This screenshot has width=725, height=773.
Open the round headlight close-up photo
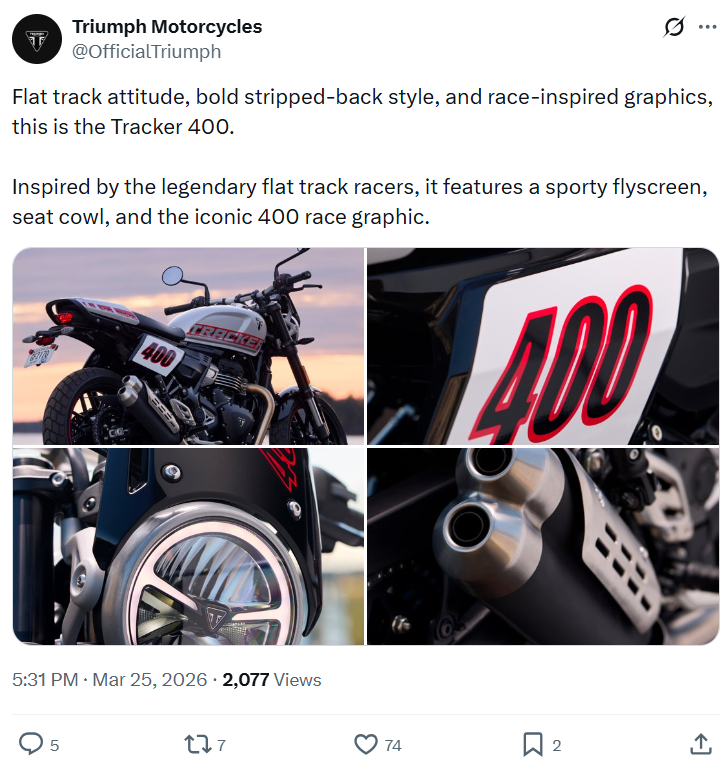tap(188, 546)
